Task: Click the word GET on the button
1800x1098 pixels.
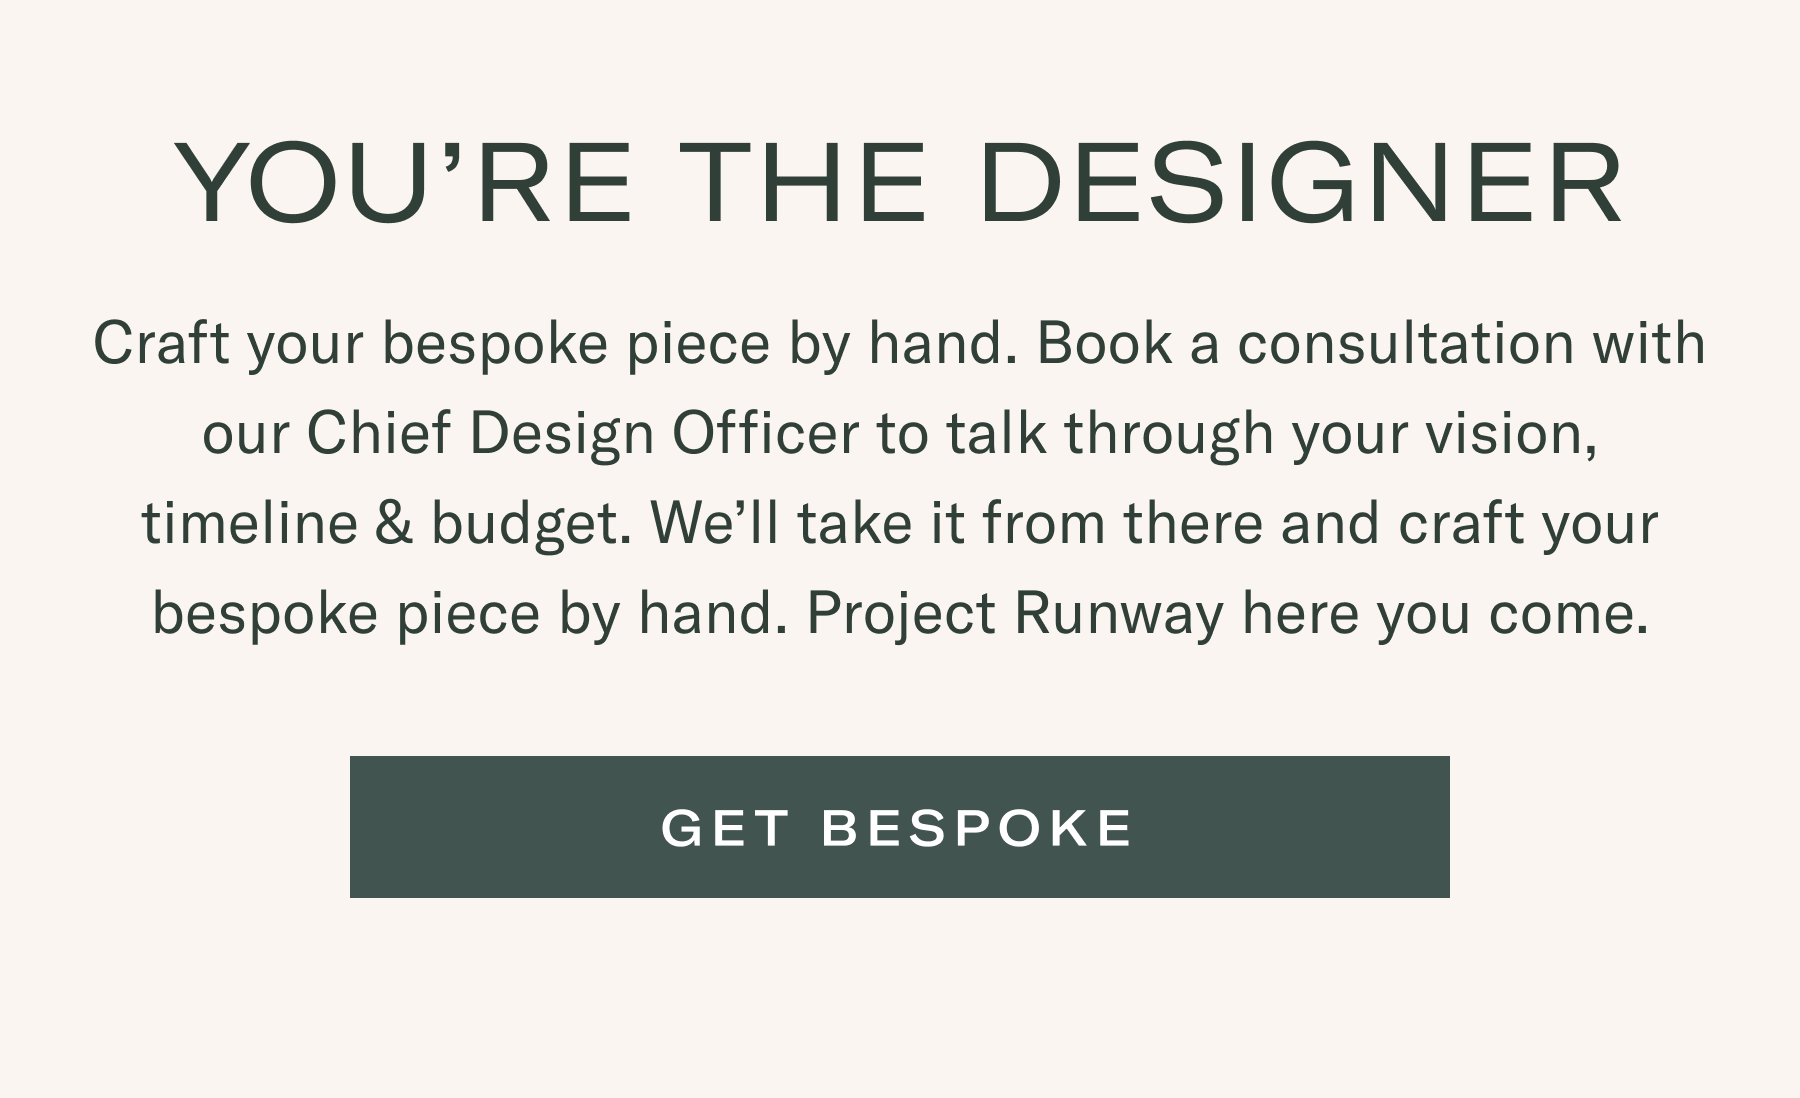Action: pyautogui.click(x=726, y=828)
